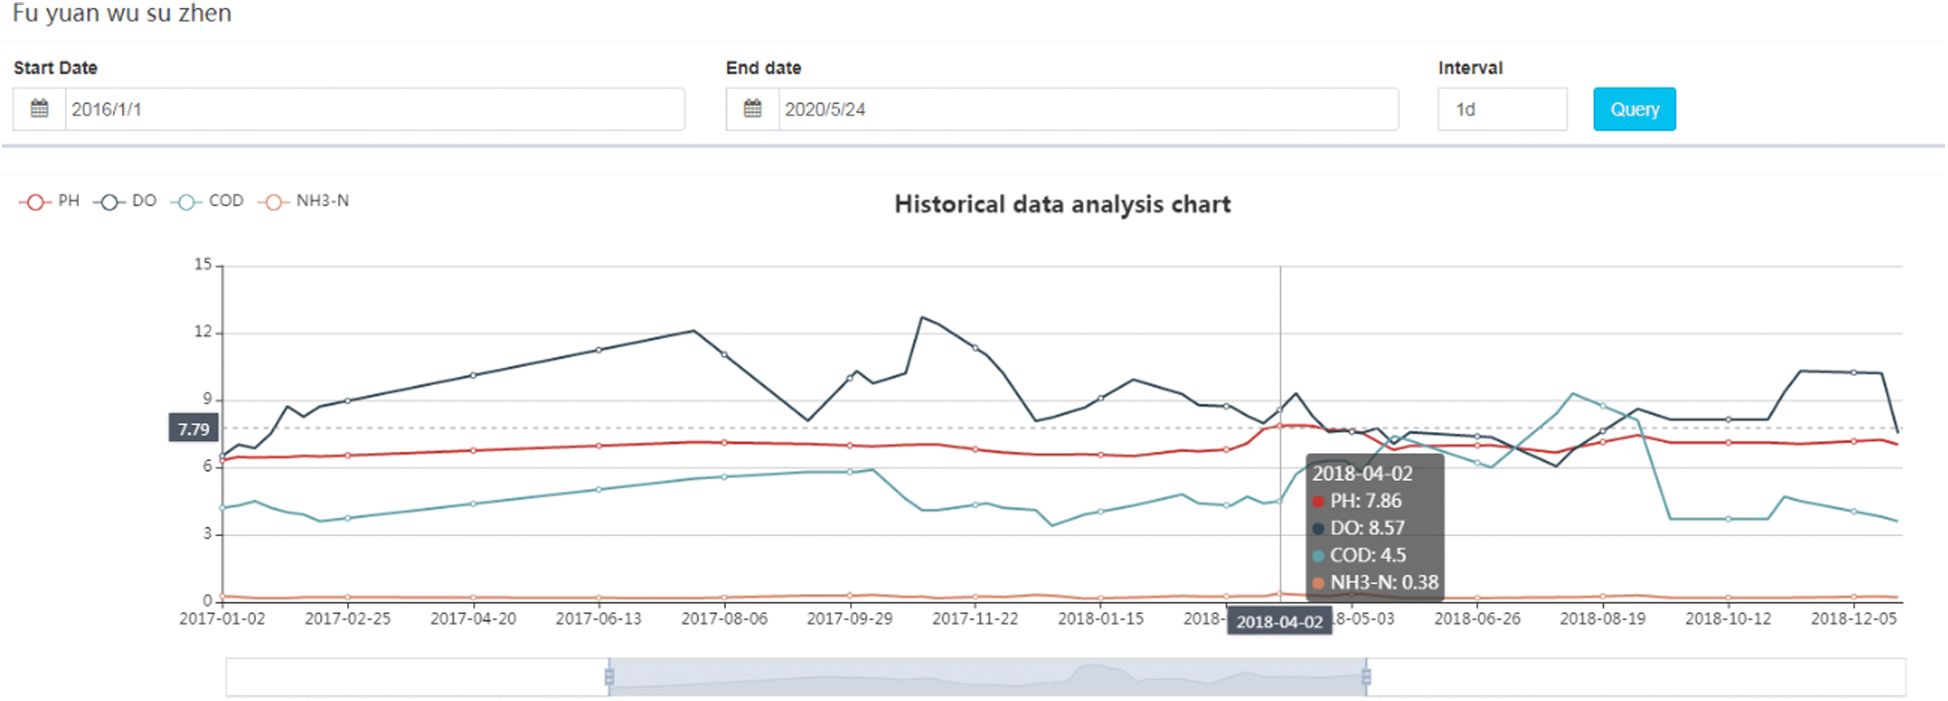Click the 7.79 y-axis pointer label
Viewport: 1948px width, 701px height.
194,429
